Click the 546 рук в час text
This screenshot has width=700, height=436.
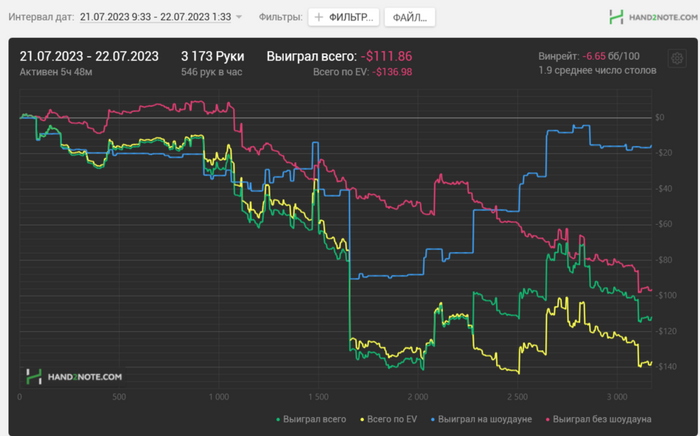coord(212,72)
